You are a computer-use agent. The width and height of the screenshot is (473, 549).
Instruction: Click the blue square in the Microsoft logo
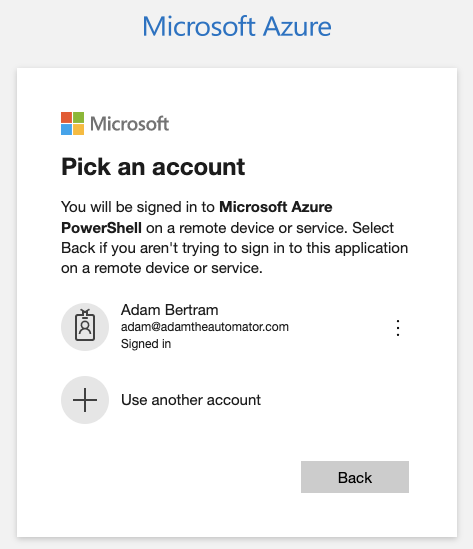point(67,129)
